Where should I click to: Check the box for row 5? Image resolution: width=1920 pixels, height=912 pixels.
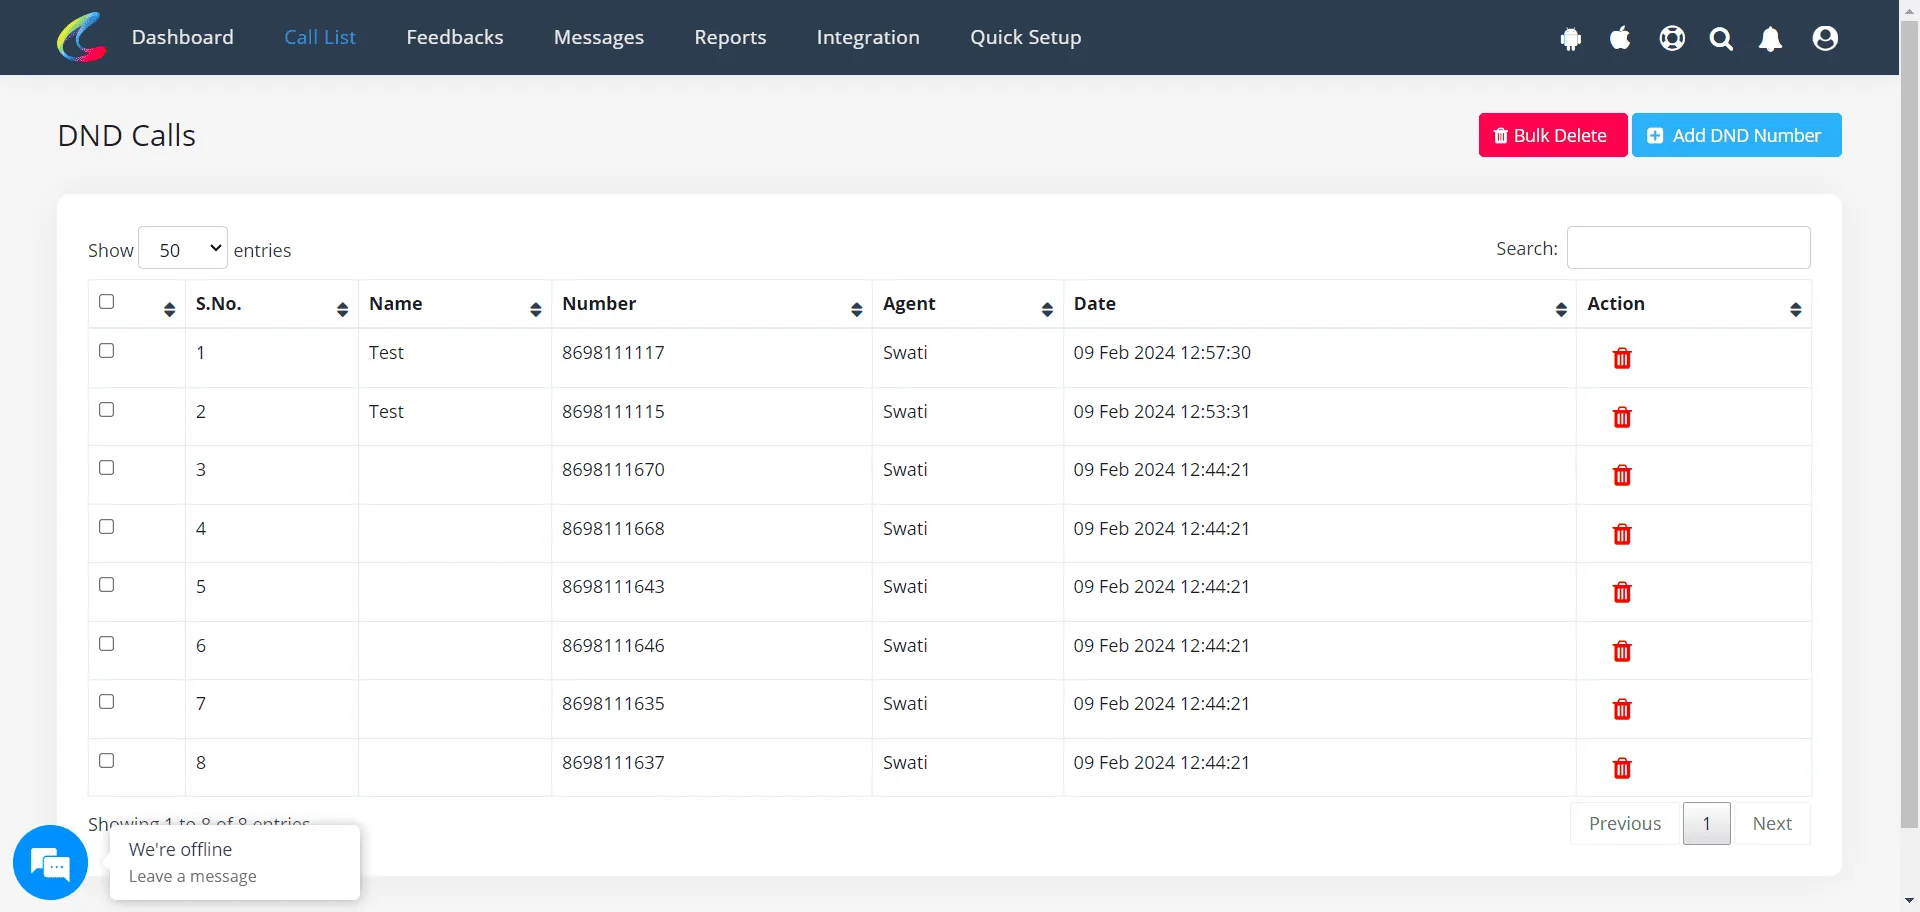tap(107, 585)
